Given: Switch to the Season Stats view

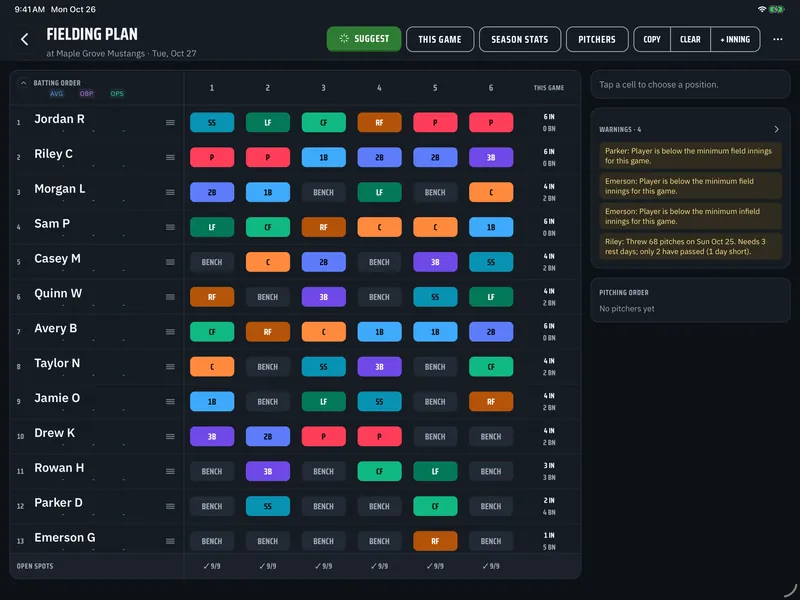Looking at the screenshot, I should pyautogui.click(x=520, y=39).
